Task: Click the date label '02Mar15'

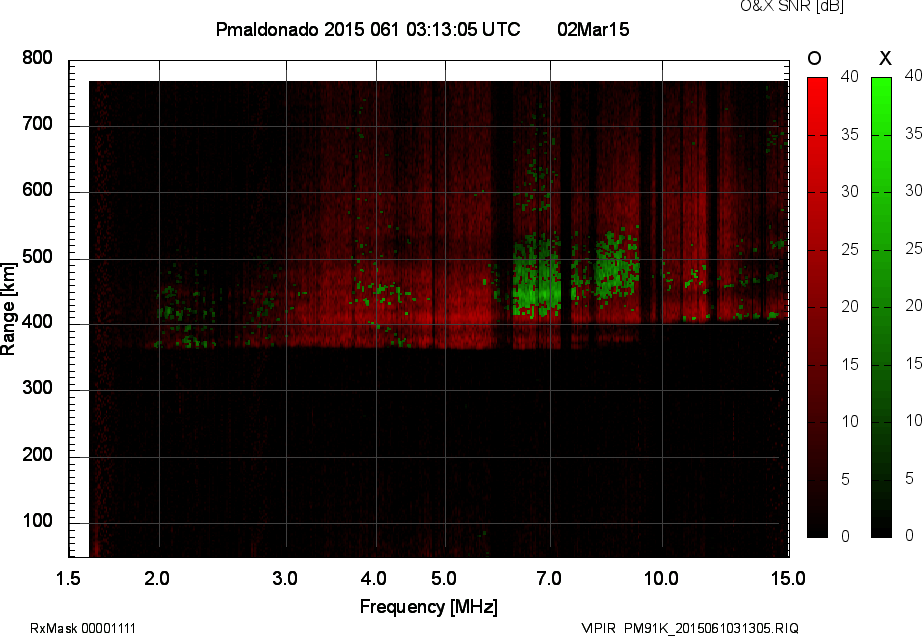Action: (x=593, y=29)
